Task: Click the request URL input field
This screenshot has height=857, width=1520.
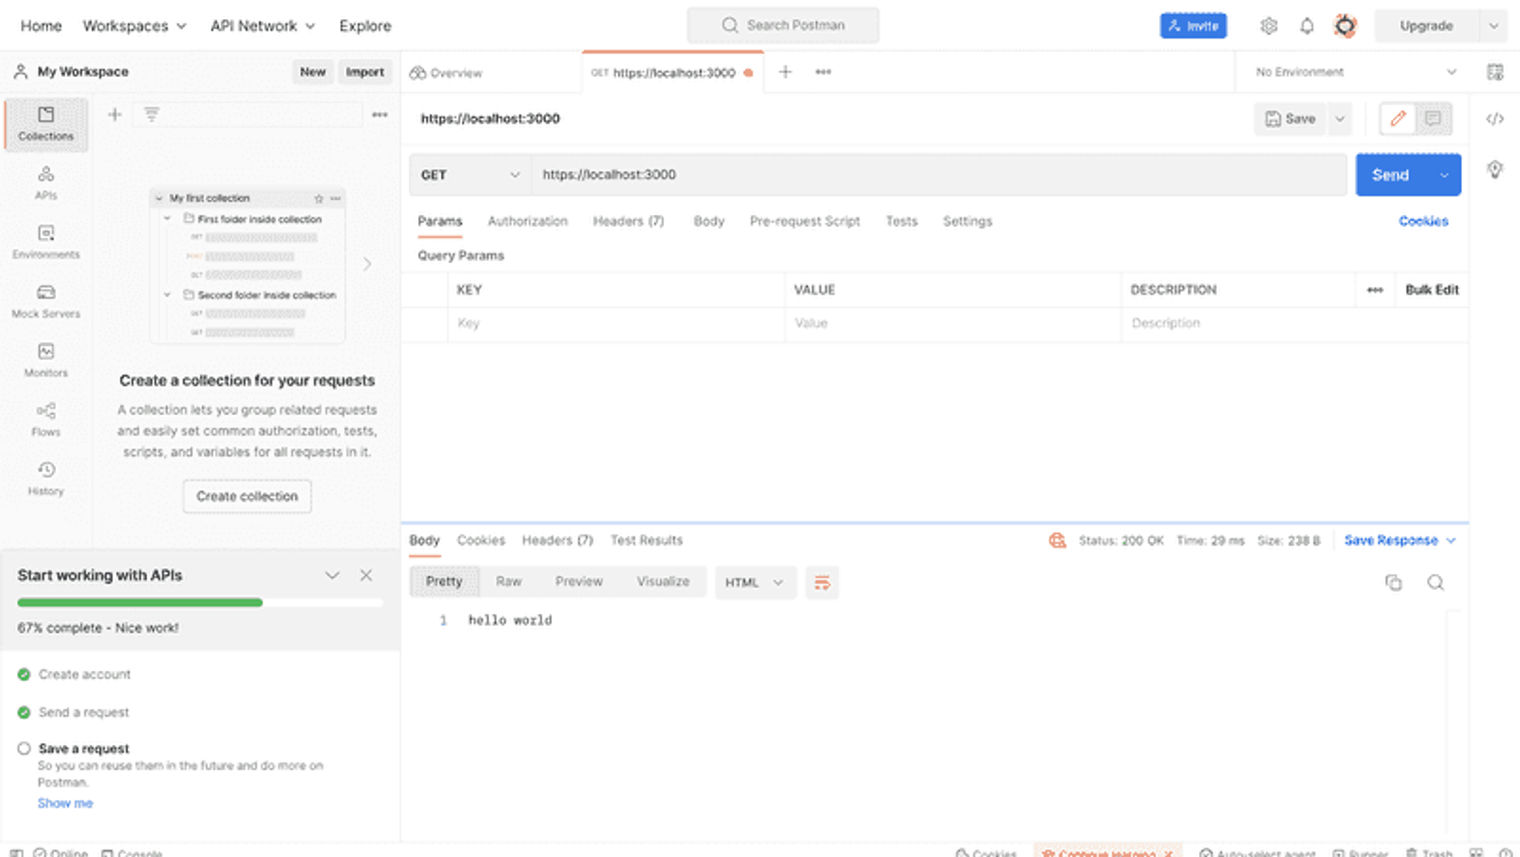Action: (x=940, y=175)
